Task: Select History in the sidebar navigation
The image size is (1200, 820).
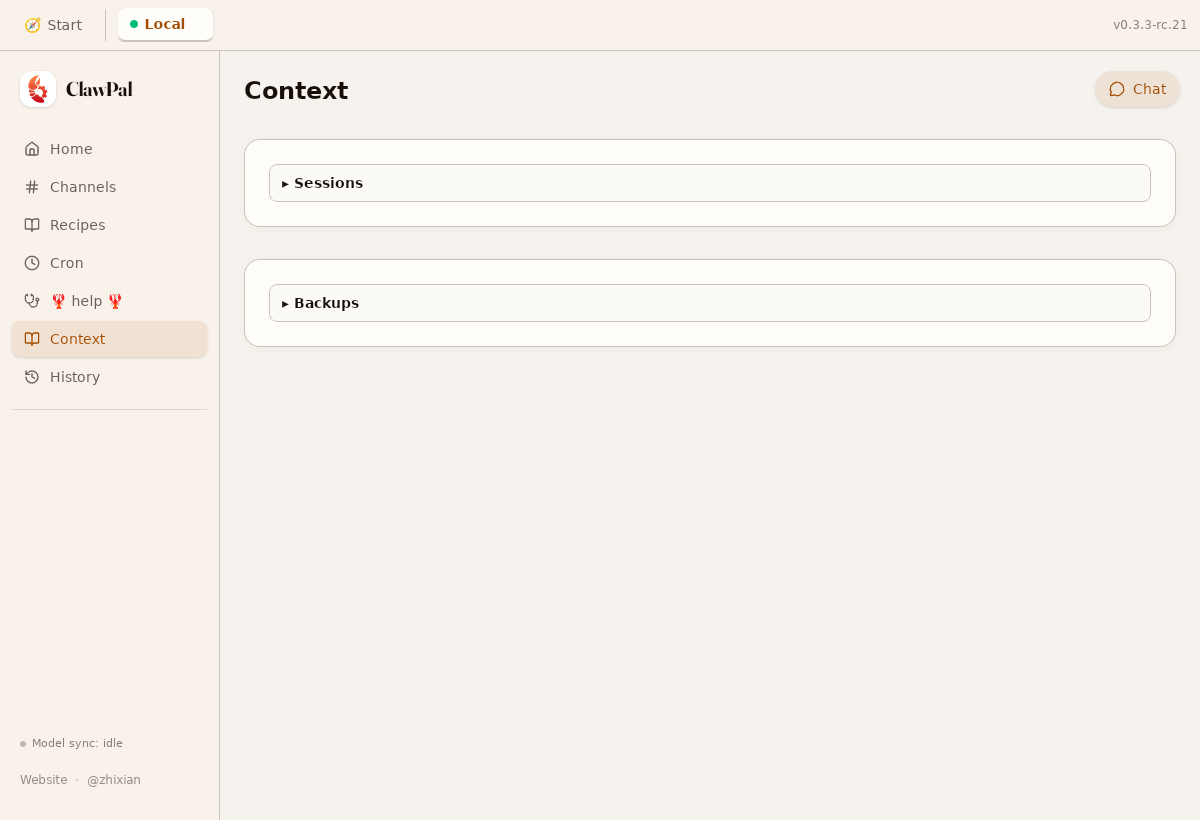Action: coord(74,376)
